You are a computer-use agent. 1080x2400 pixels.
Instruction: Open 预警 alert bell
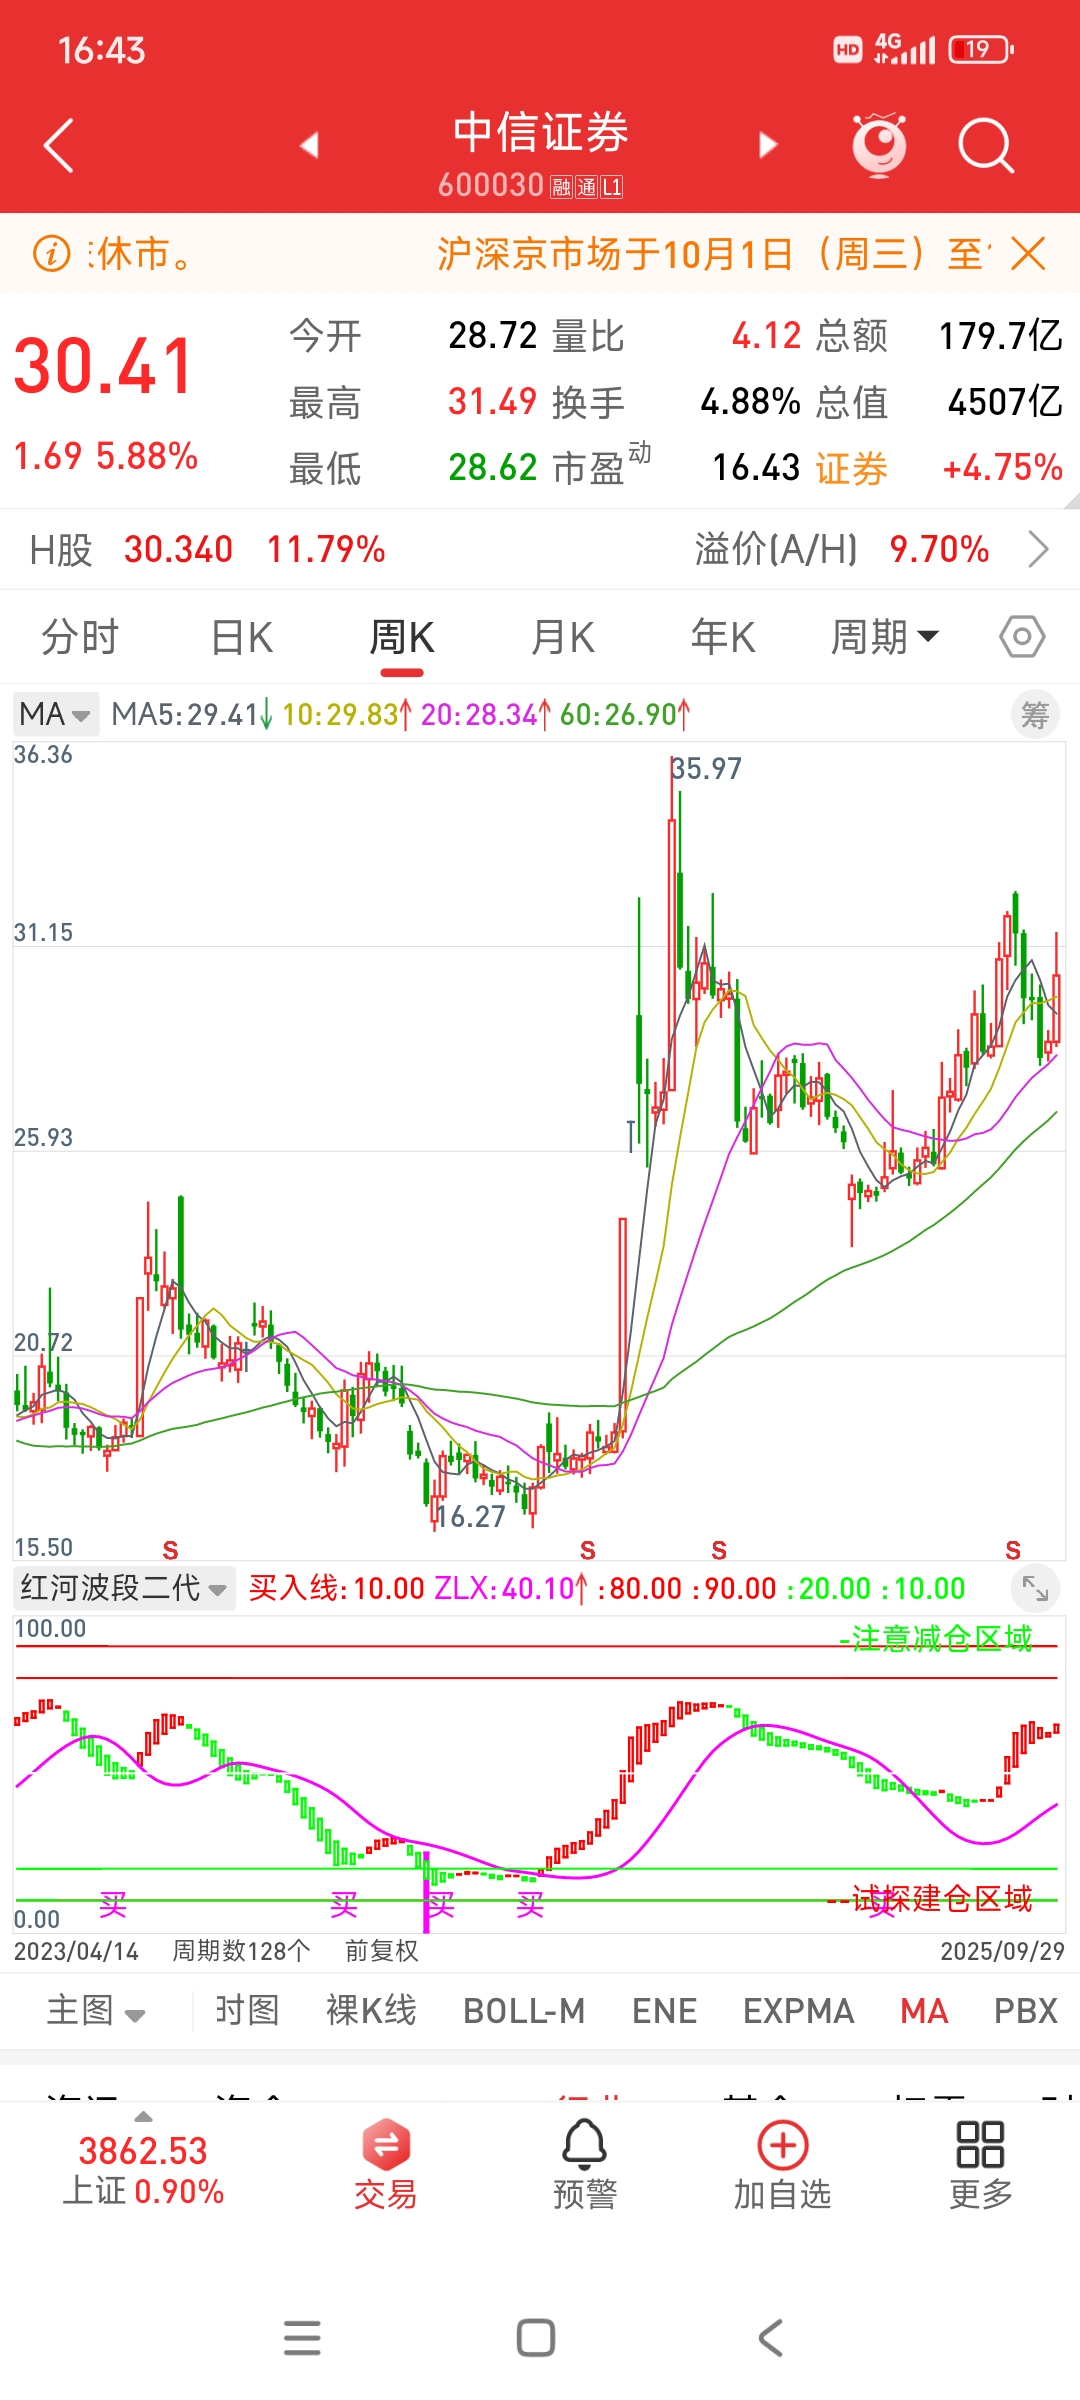tap(585, 2165)
